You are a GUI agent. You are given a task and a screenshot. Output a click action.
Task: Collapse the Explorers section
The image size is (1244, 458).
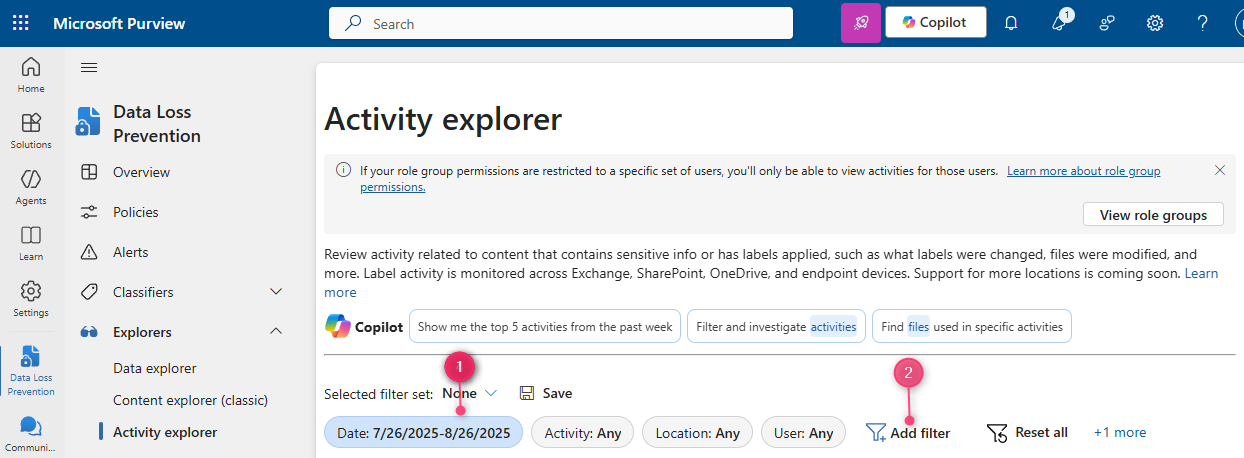(x=277, y=332)
